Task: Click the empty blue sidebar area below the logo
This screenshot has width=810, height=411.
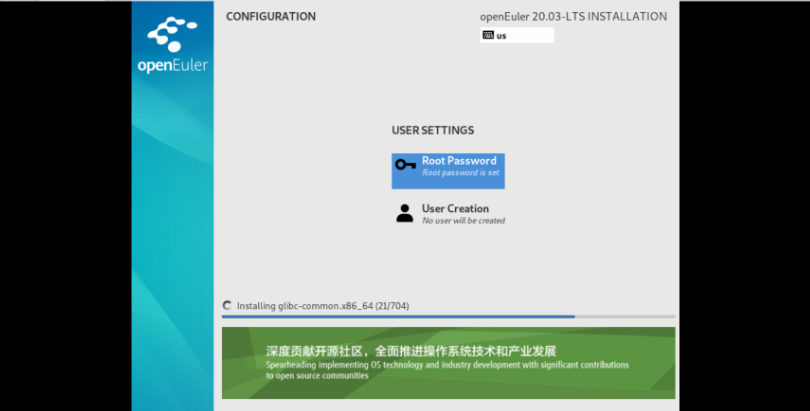Action: (172, 250)
